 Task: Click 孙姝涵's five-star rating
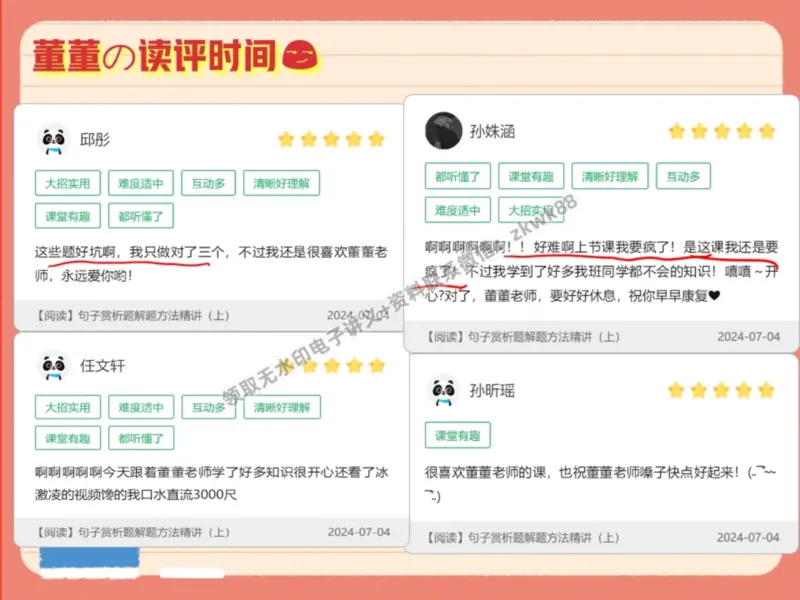point(722,132)
